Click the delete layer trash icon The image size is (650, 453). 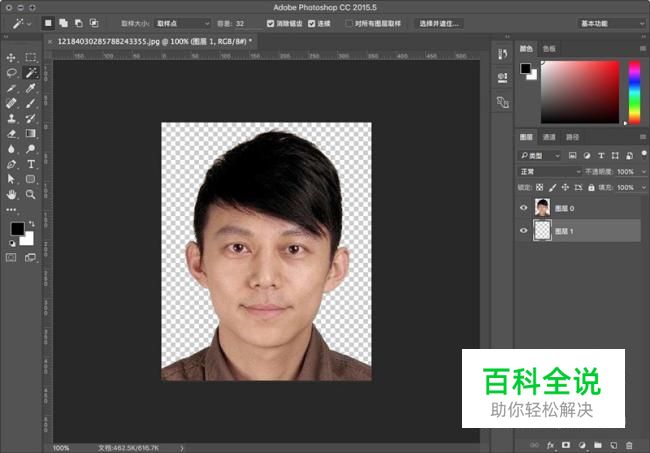point(629,443)
